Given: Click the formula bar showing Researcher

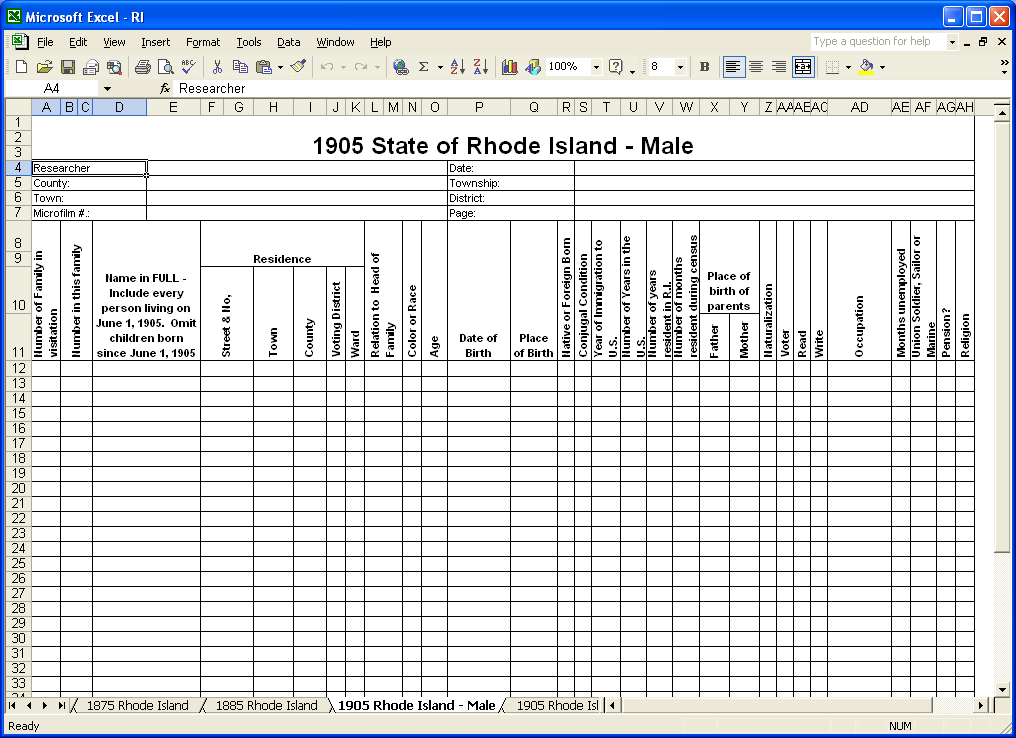Looking at the screenshot, I should 593,88.
